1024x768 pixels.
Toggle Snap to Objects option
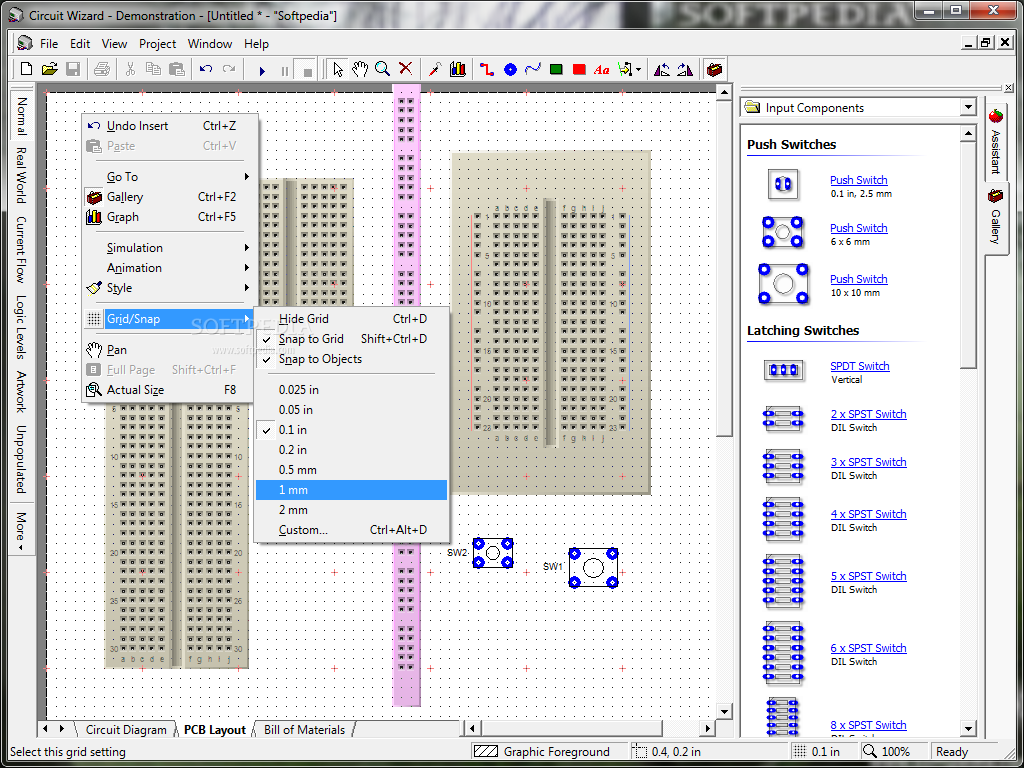pos(351,359)
